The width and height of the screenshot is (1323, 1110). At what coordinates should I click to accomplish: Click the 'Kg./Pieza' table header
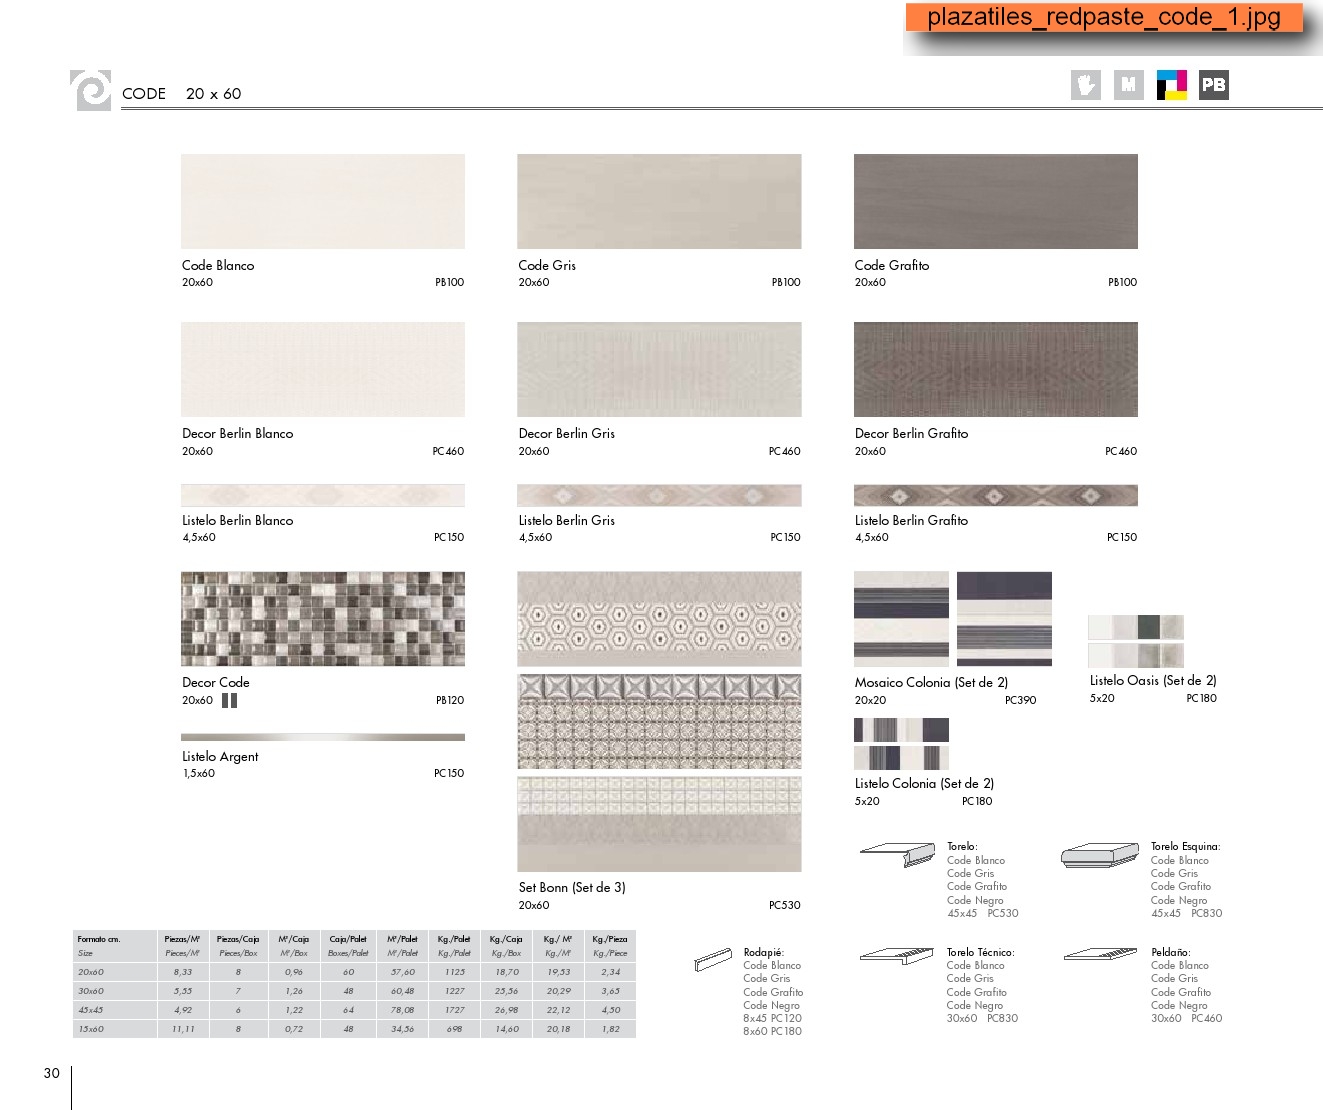[x=610, y=939]
